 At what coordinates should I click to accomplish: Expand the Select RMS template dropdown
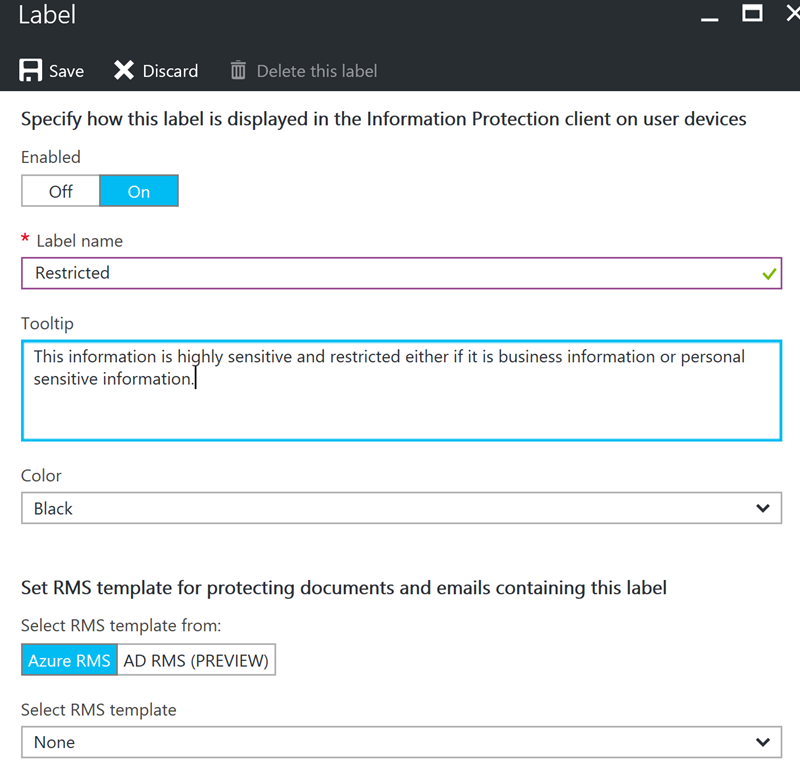coord(402,742)
